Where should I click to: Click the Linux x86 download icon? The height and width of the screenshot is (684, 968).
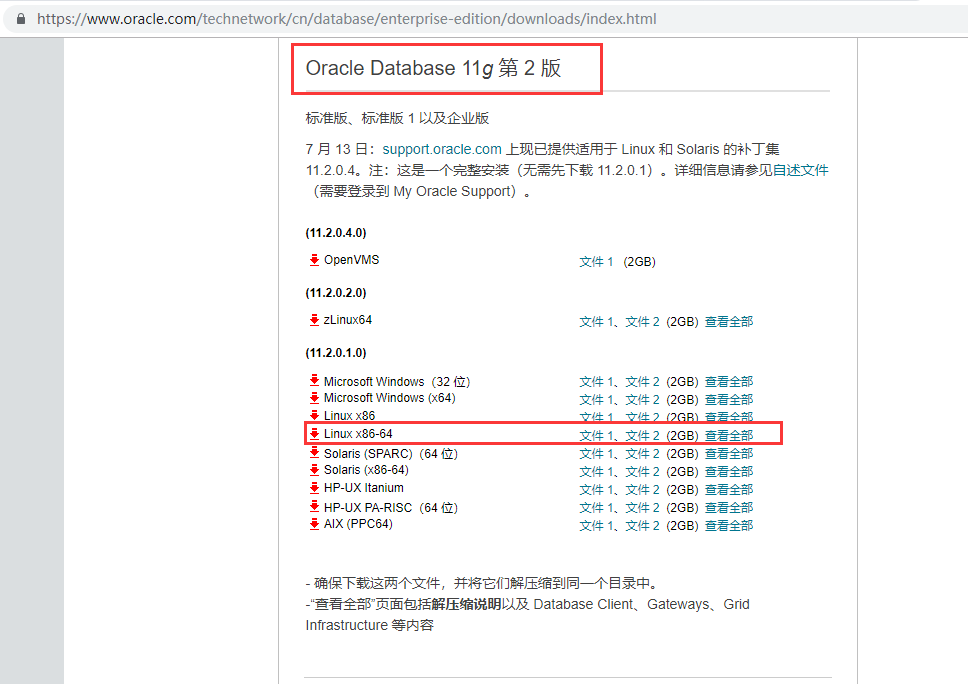pyautogui.click(x=315, y=416)
